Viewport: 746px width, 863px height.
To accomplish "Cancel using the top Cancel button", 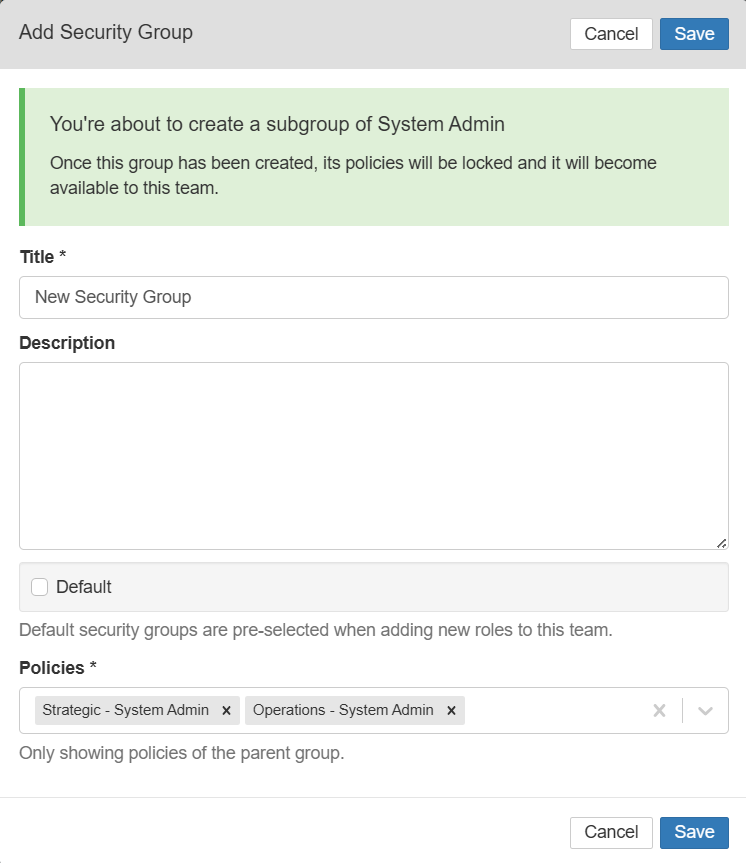I will pos(611,33).
